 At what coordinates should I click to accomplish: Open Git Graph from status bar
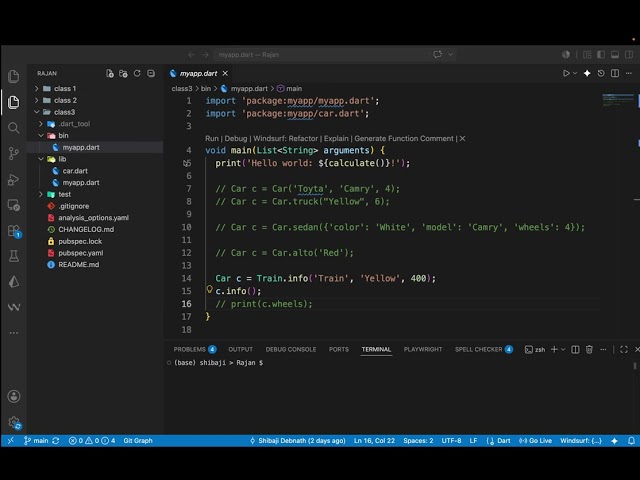pos(138,441)
